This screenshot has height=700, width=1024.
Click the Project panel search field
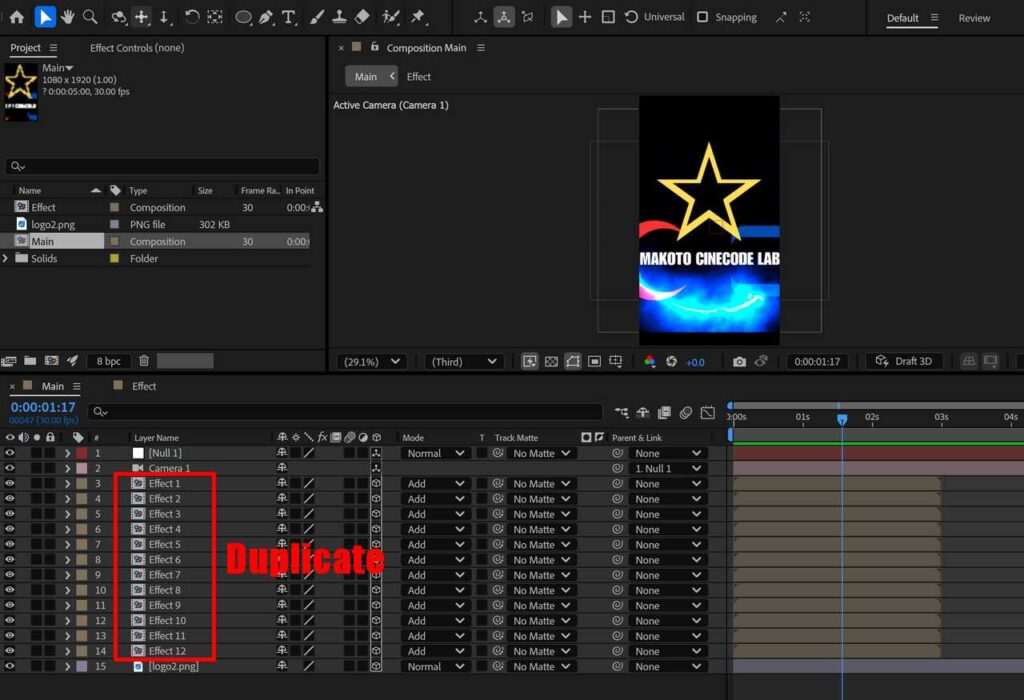(x=162, y=166)
